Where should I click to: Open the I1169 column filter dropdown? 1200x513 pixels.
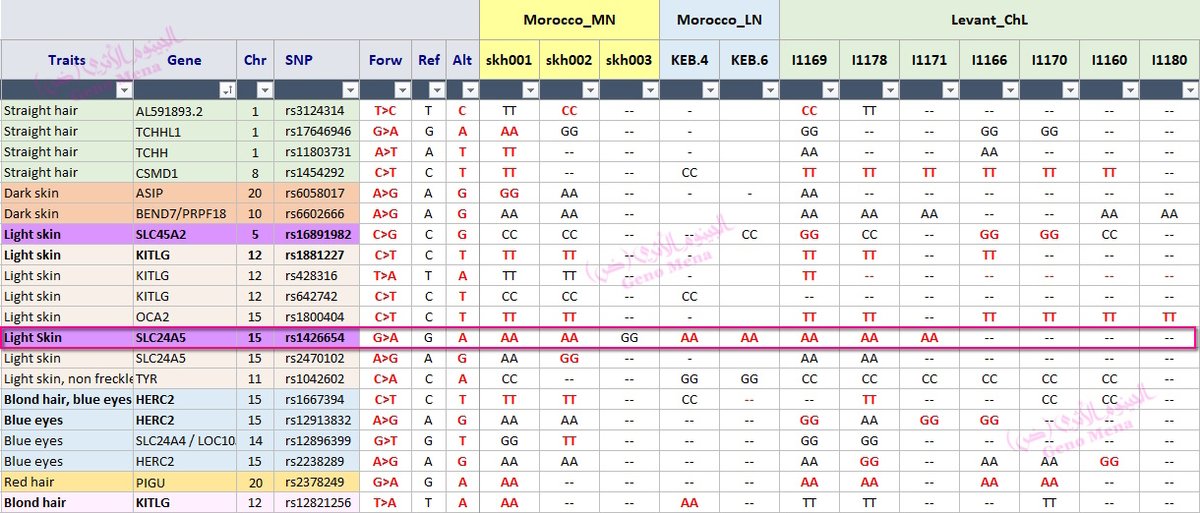pyautogui.click(x=830, y=90)
